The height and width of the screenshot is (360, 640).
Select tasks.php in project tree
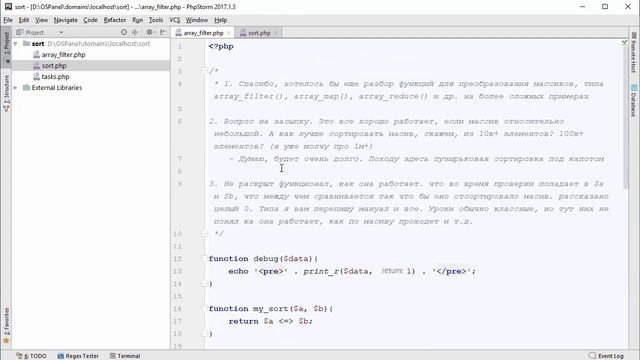coord(55,76)
